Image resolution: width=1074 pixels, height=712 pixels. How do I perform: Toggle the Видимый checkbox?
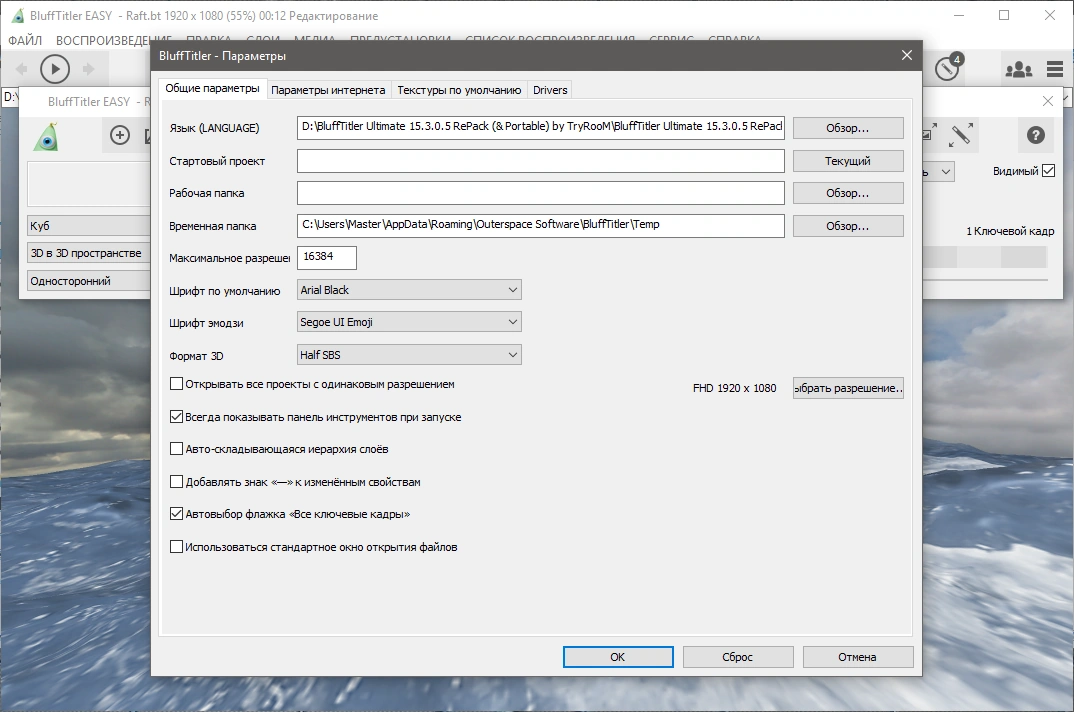click(1048, 171)
